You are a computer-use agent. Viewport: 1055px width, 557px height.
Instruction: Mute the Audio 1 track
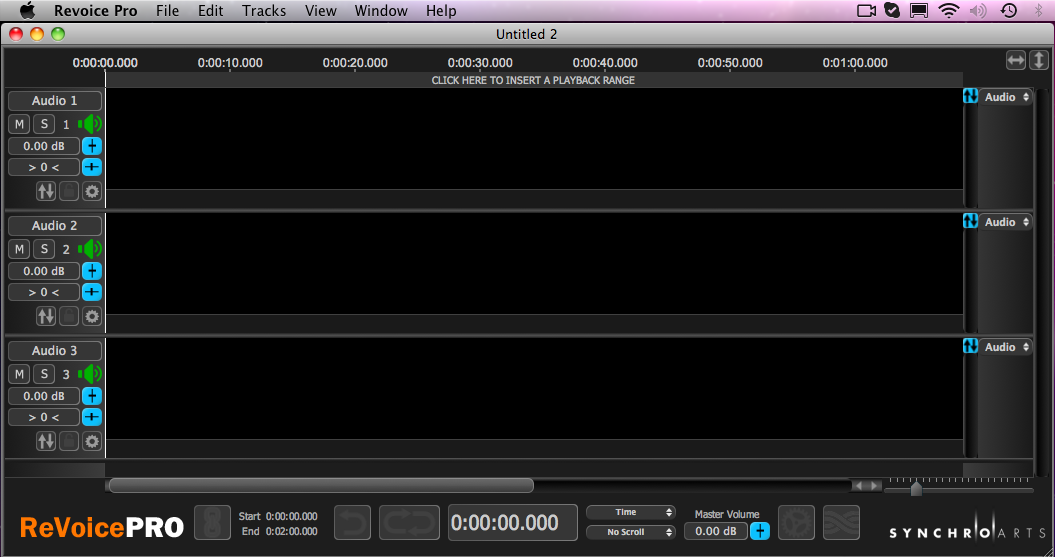(20, 124)
